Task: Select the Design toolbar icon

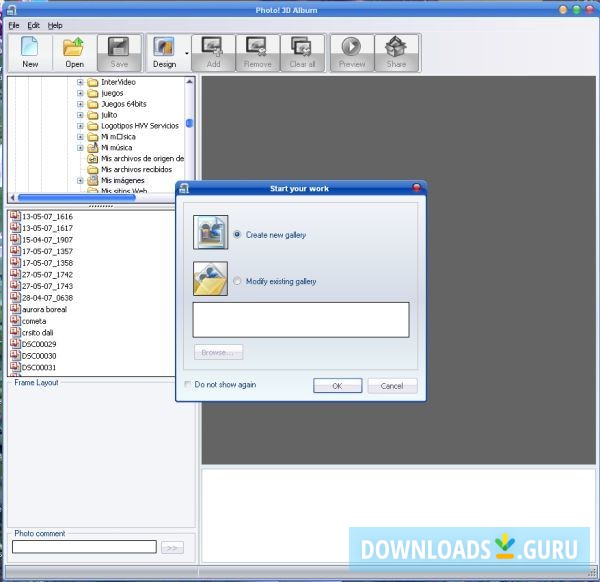Action: click(x=164, y=52)
